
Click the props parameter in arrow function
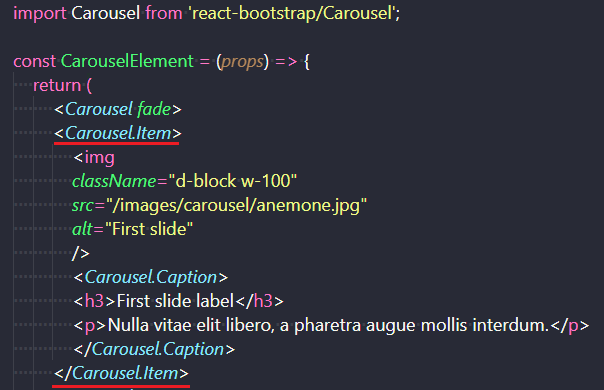242,62
